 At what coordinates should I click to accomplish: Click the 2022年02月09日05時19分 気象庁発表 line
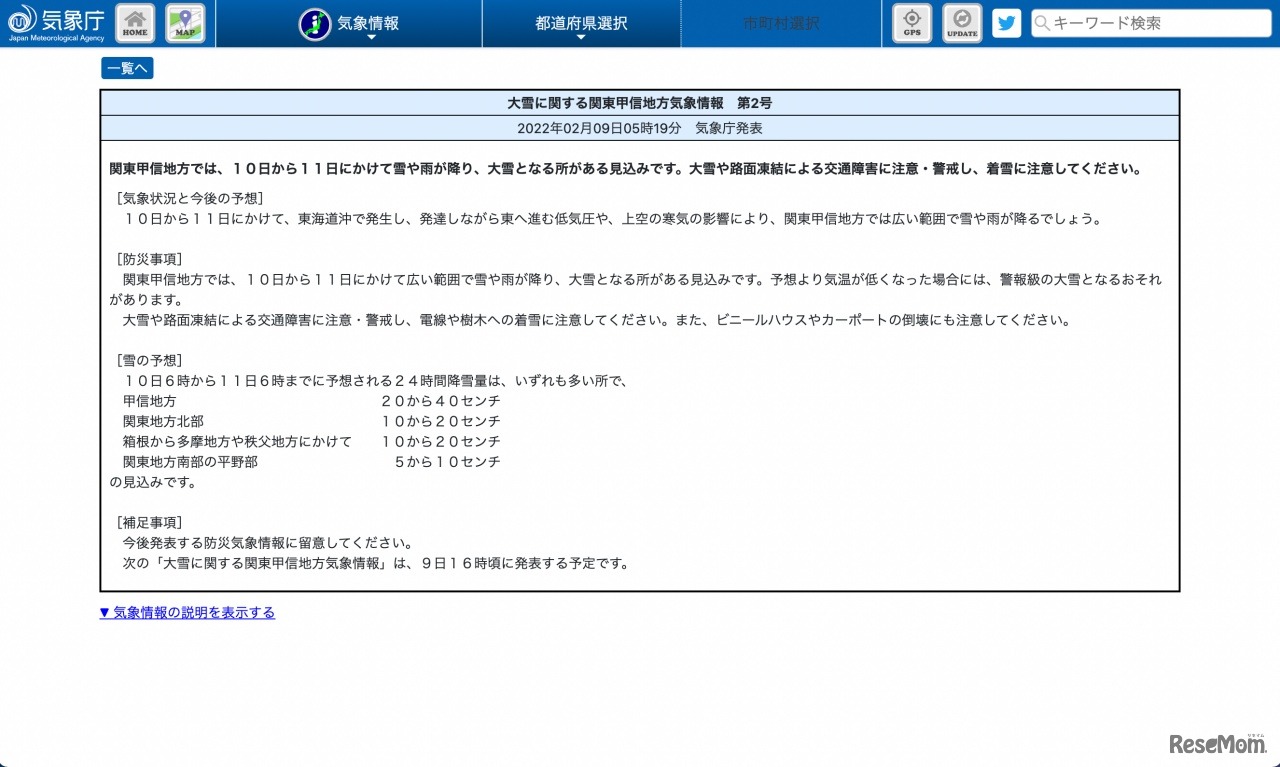click(639, 128)
